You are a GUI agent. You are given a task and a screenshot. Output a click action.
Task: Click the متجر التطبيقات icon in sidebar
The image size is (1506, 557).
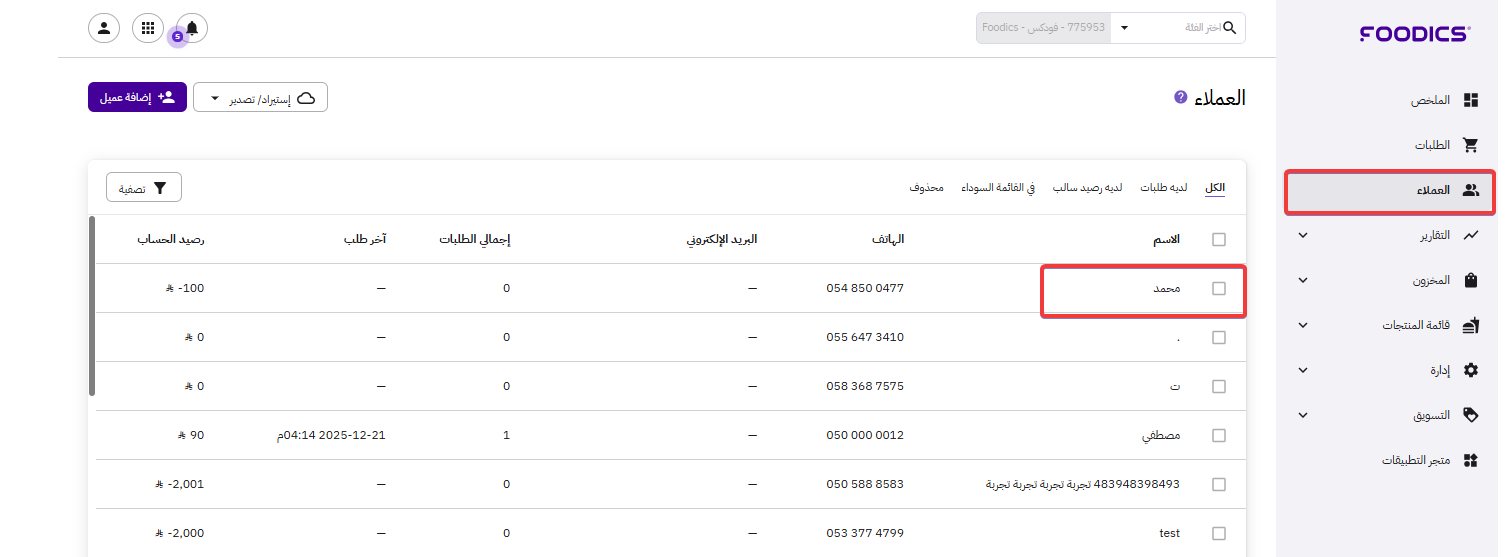coord(1470,460)
